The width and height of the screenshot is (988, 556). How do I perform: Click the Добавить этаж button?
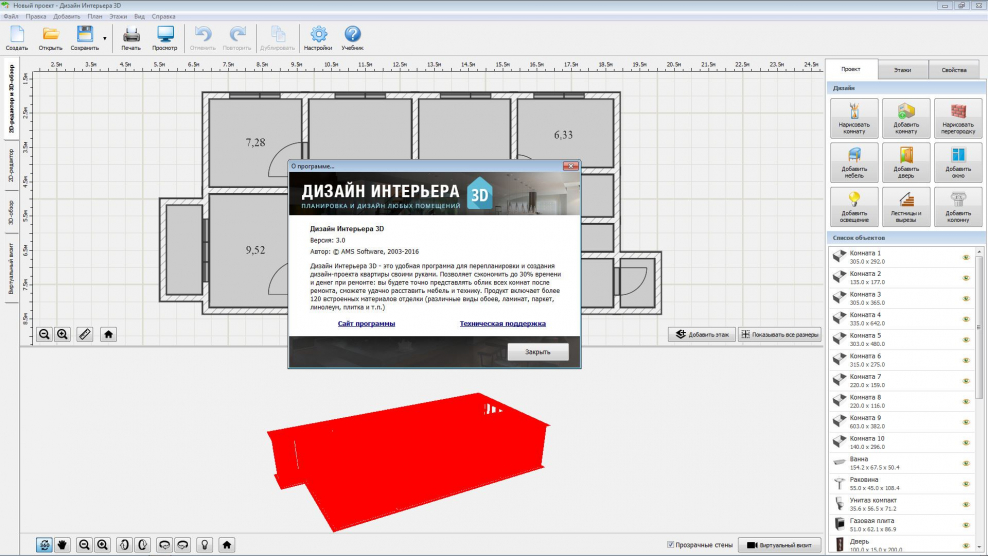701,334
